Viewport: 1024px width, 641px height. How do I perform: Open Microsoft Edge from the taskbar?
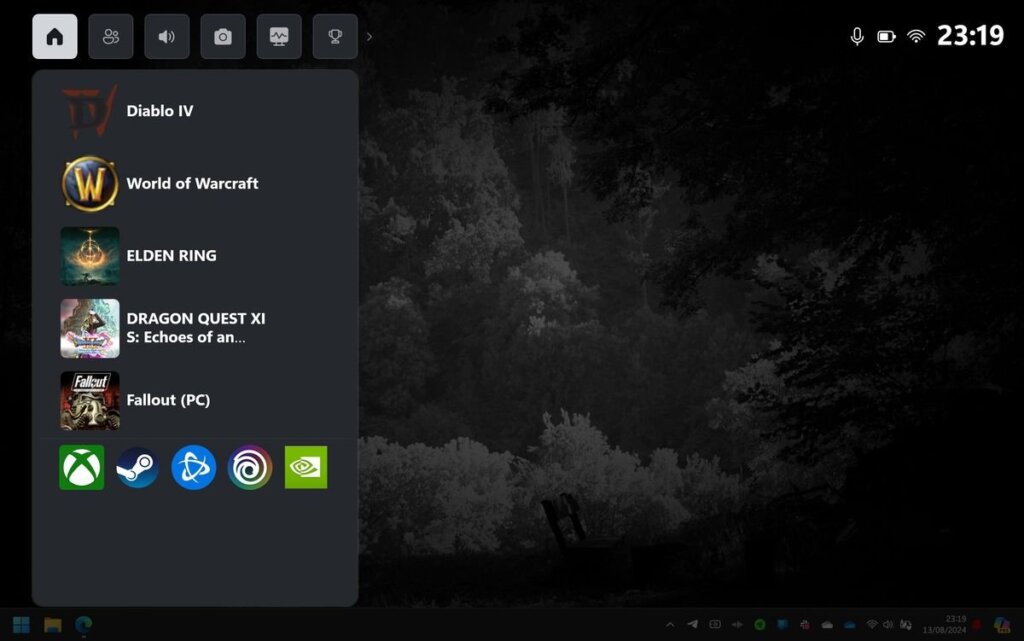pyautogui.click(x=84, y=625)
